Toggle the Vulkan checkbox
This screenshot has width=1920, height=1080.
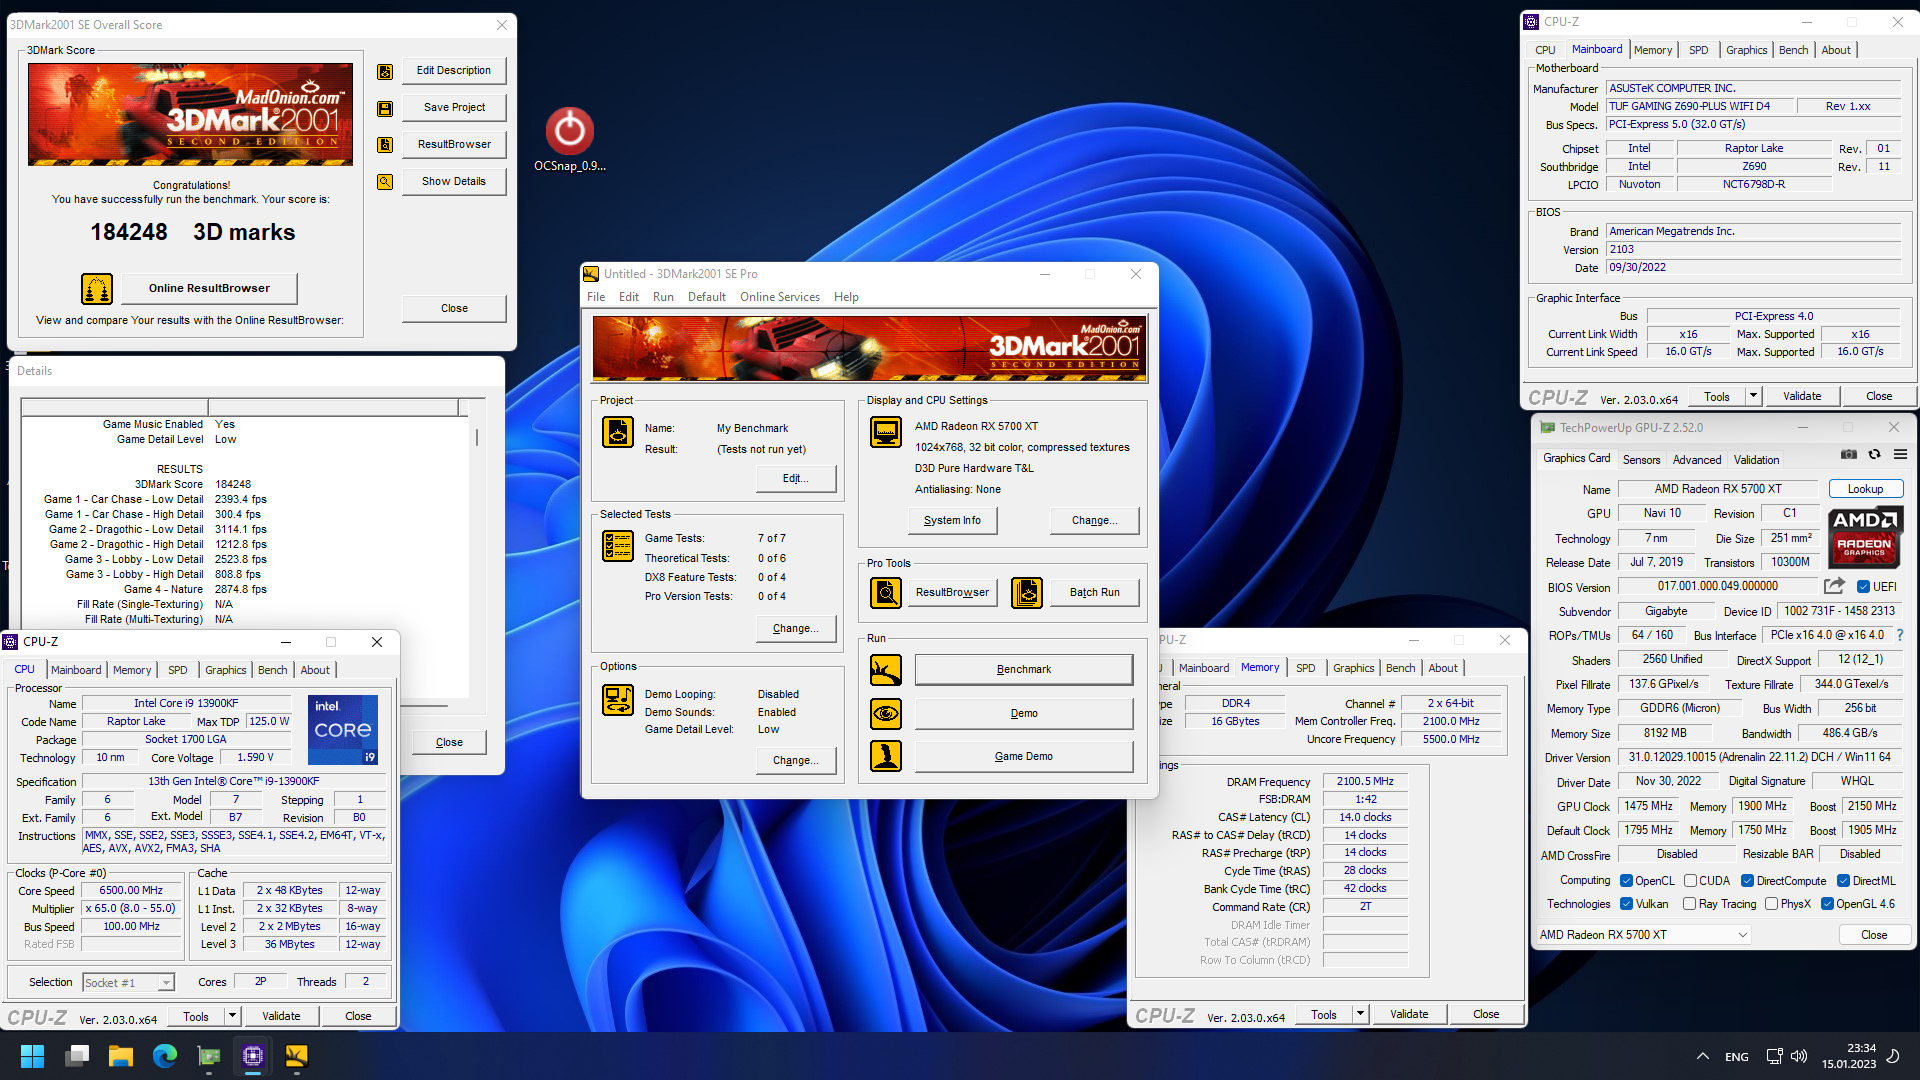pyautogui.click(x=1627, y=904)
